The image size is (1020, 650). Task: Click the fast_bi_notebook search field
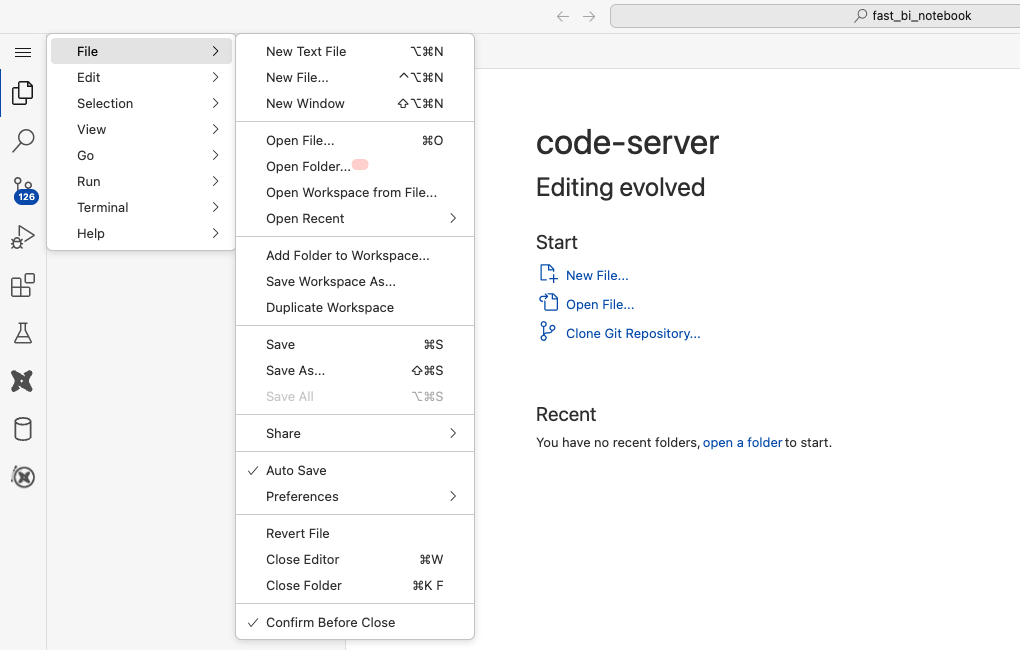point(815,16)
